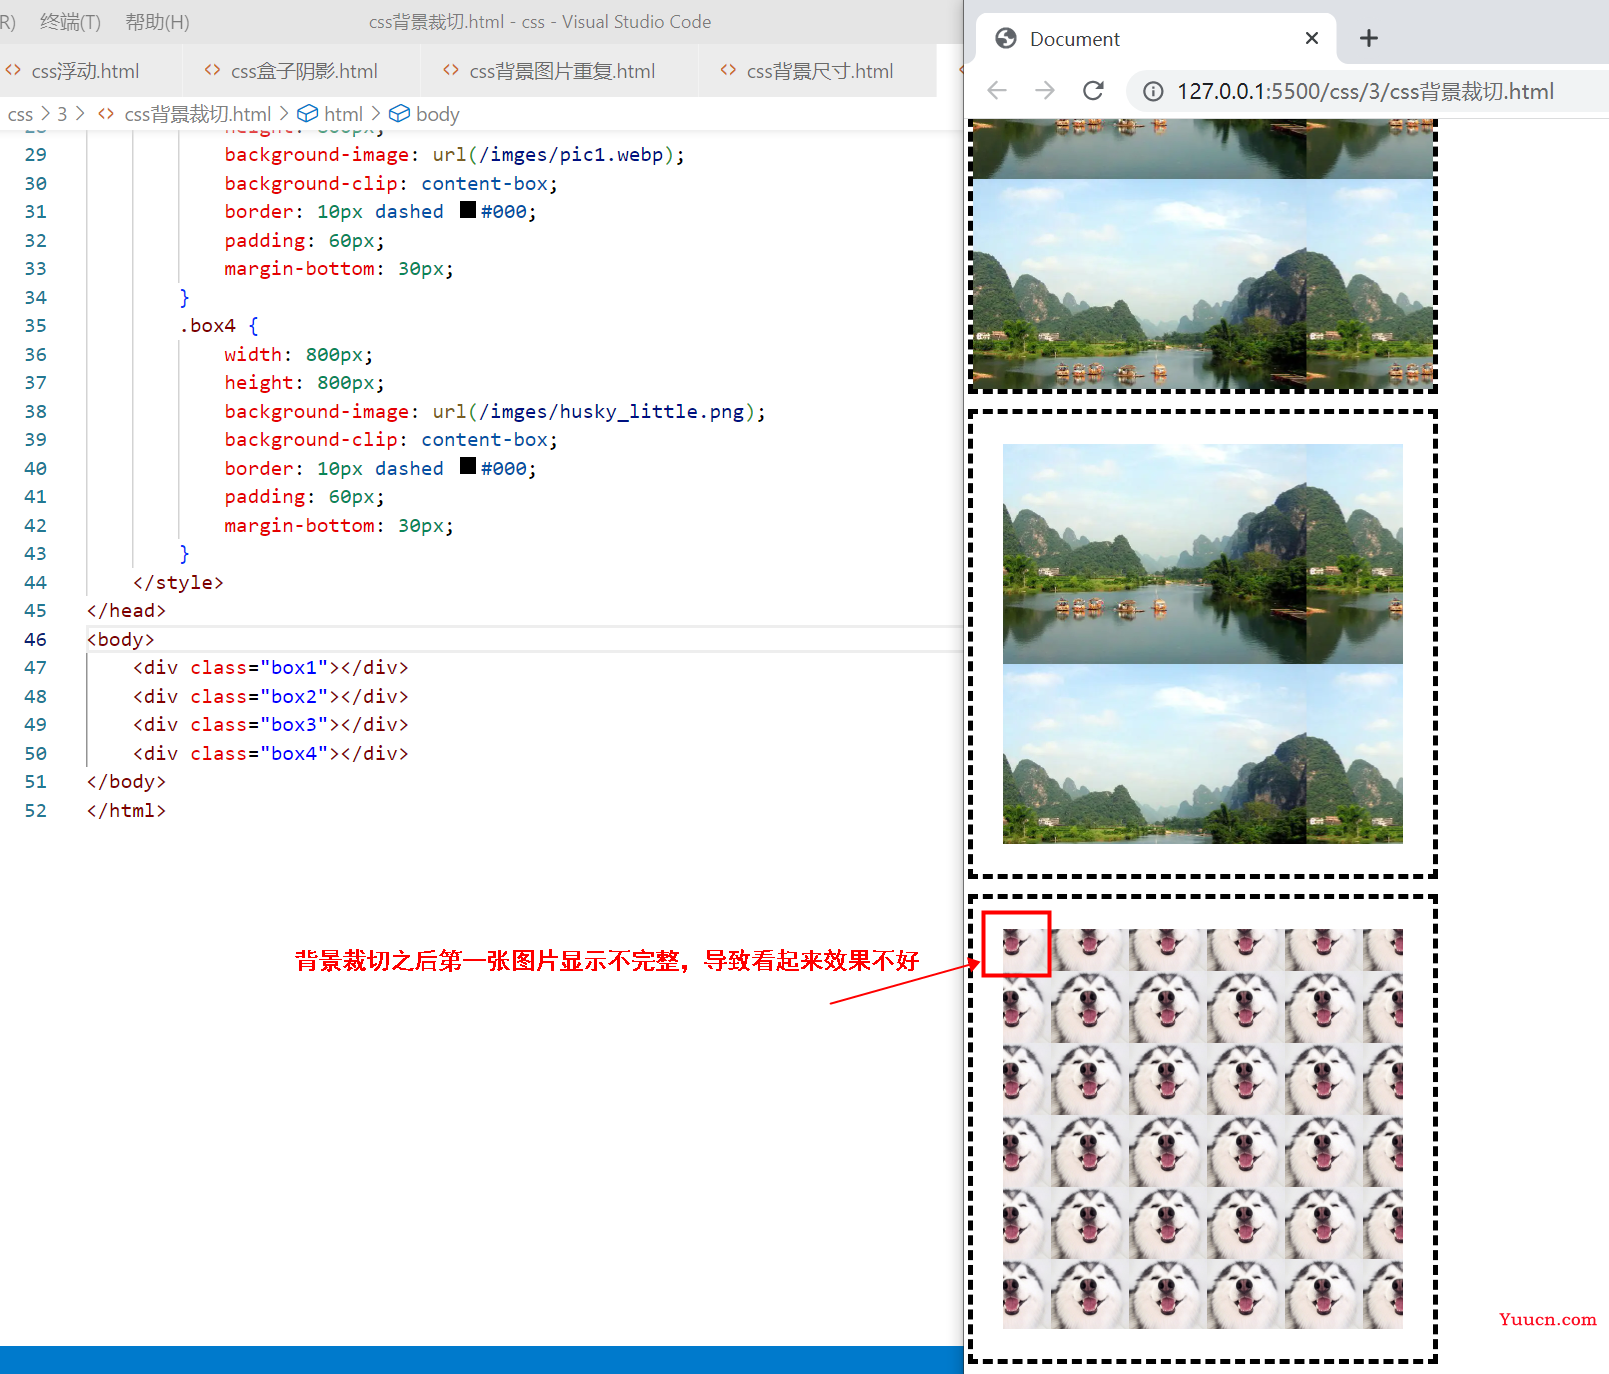The height and width of the screenshot is (1374, 1609).
Task: Click padding property on line 32
Action: [265, 241]
